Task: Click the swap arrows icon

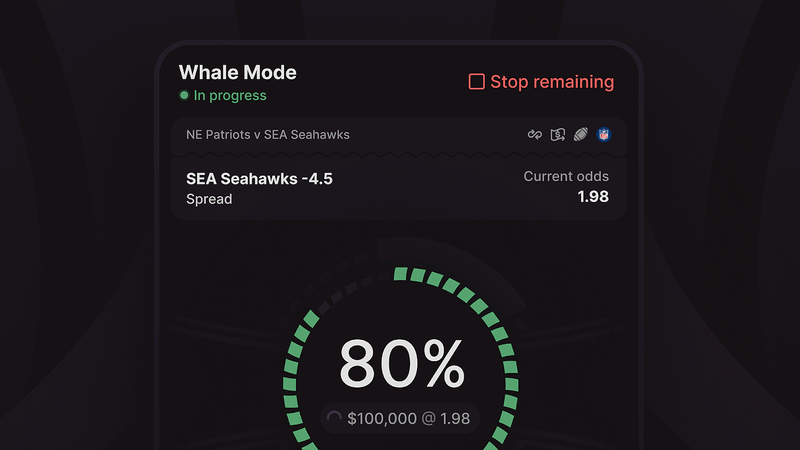Action: [x=535, y=134]
